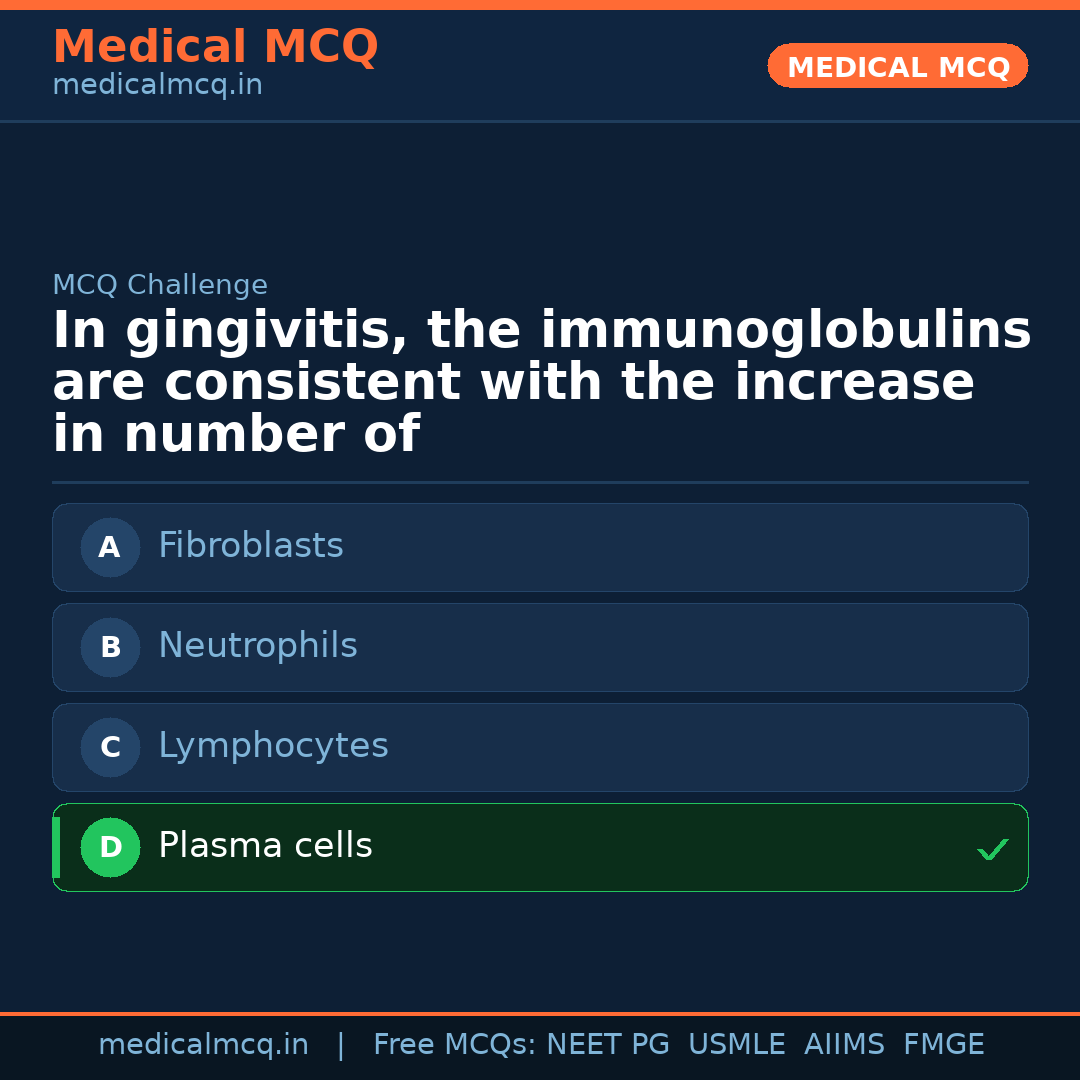The width and height of the screenshot is (1080, 1080).
Task: Click the green circled D badge
Action: click(110, 847)
